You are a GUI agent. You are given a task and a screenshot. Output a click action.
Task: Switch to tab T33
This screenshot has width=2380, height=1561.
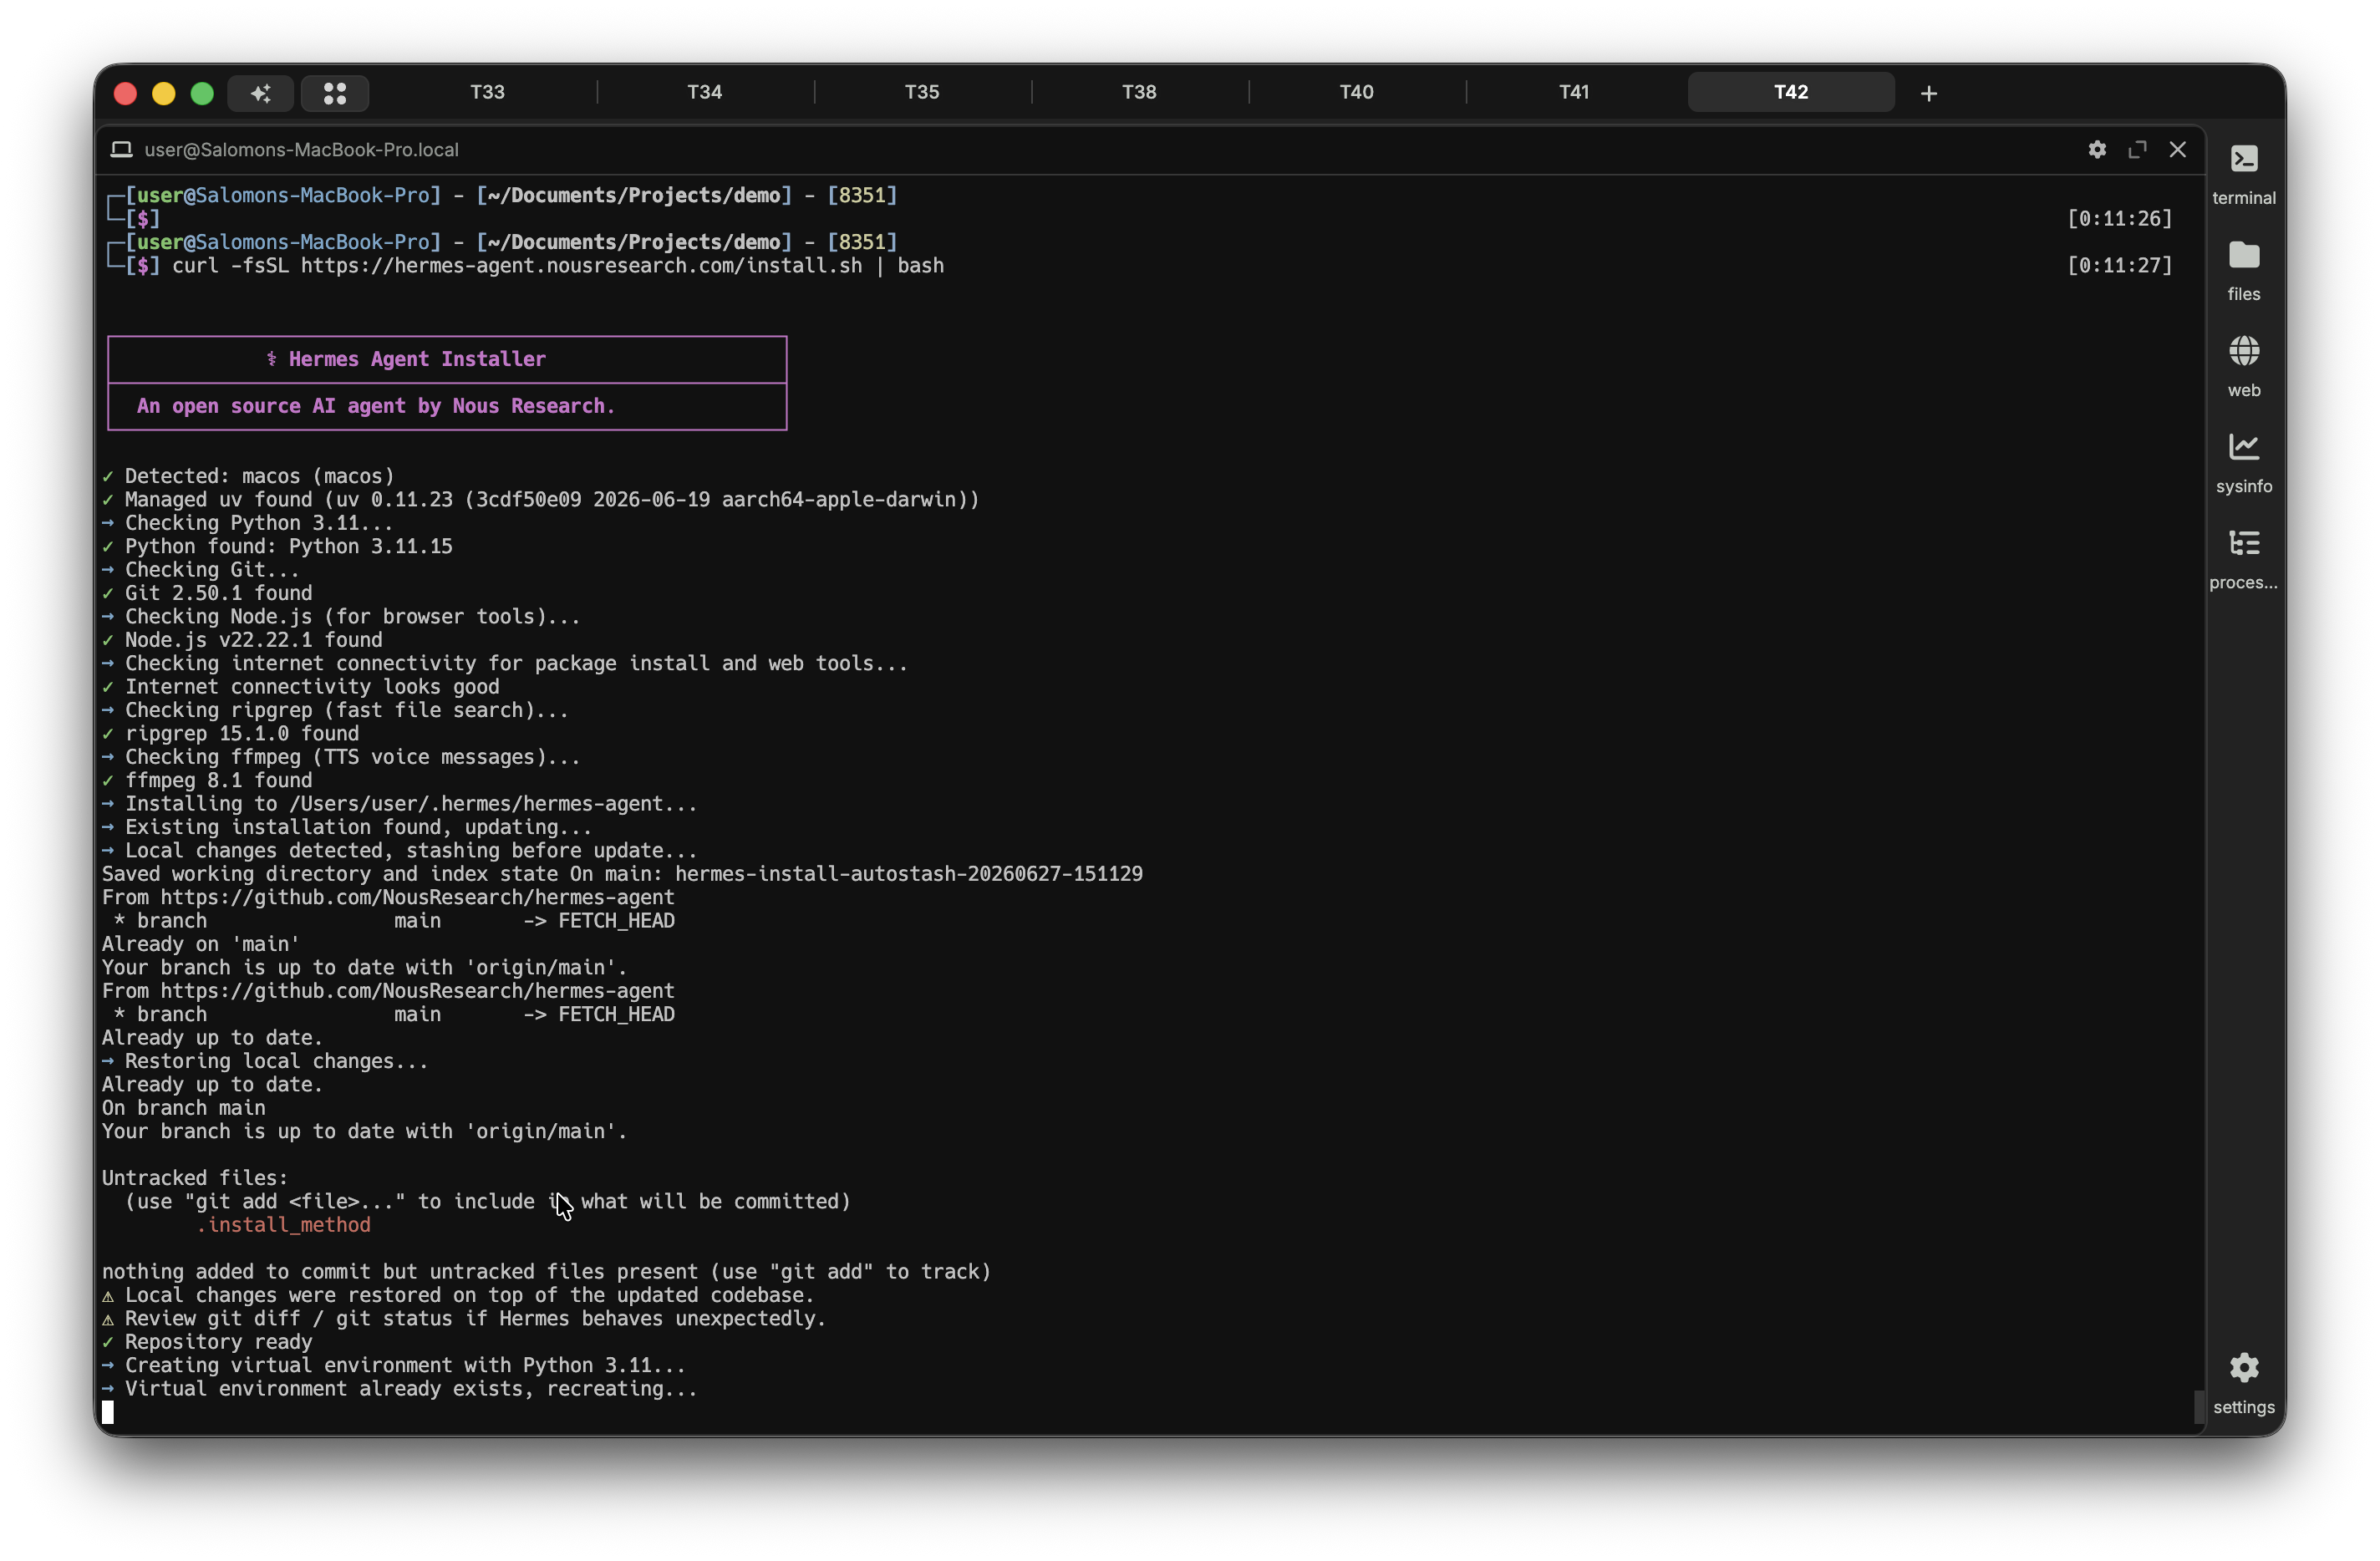pos(488,92)
